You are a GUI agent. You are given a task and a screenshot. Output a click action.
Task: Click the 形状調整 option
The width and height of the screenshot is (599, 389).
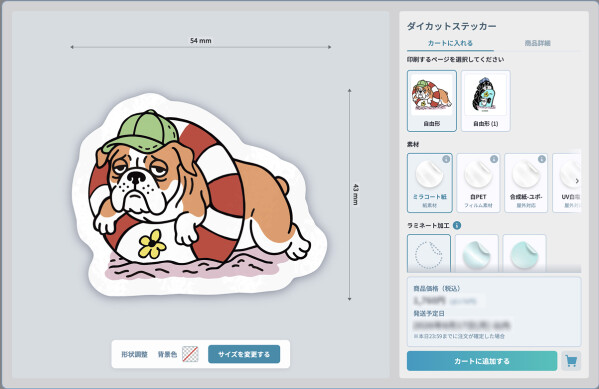(x=134, y=354)
